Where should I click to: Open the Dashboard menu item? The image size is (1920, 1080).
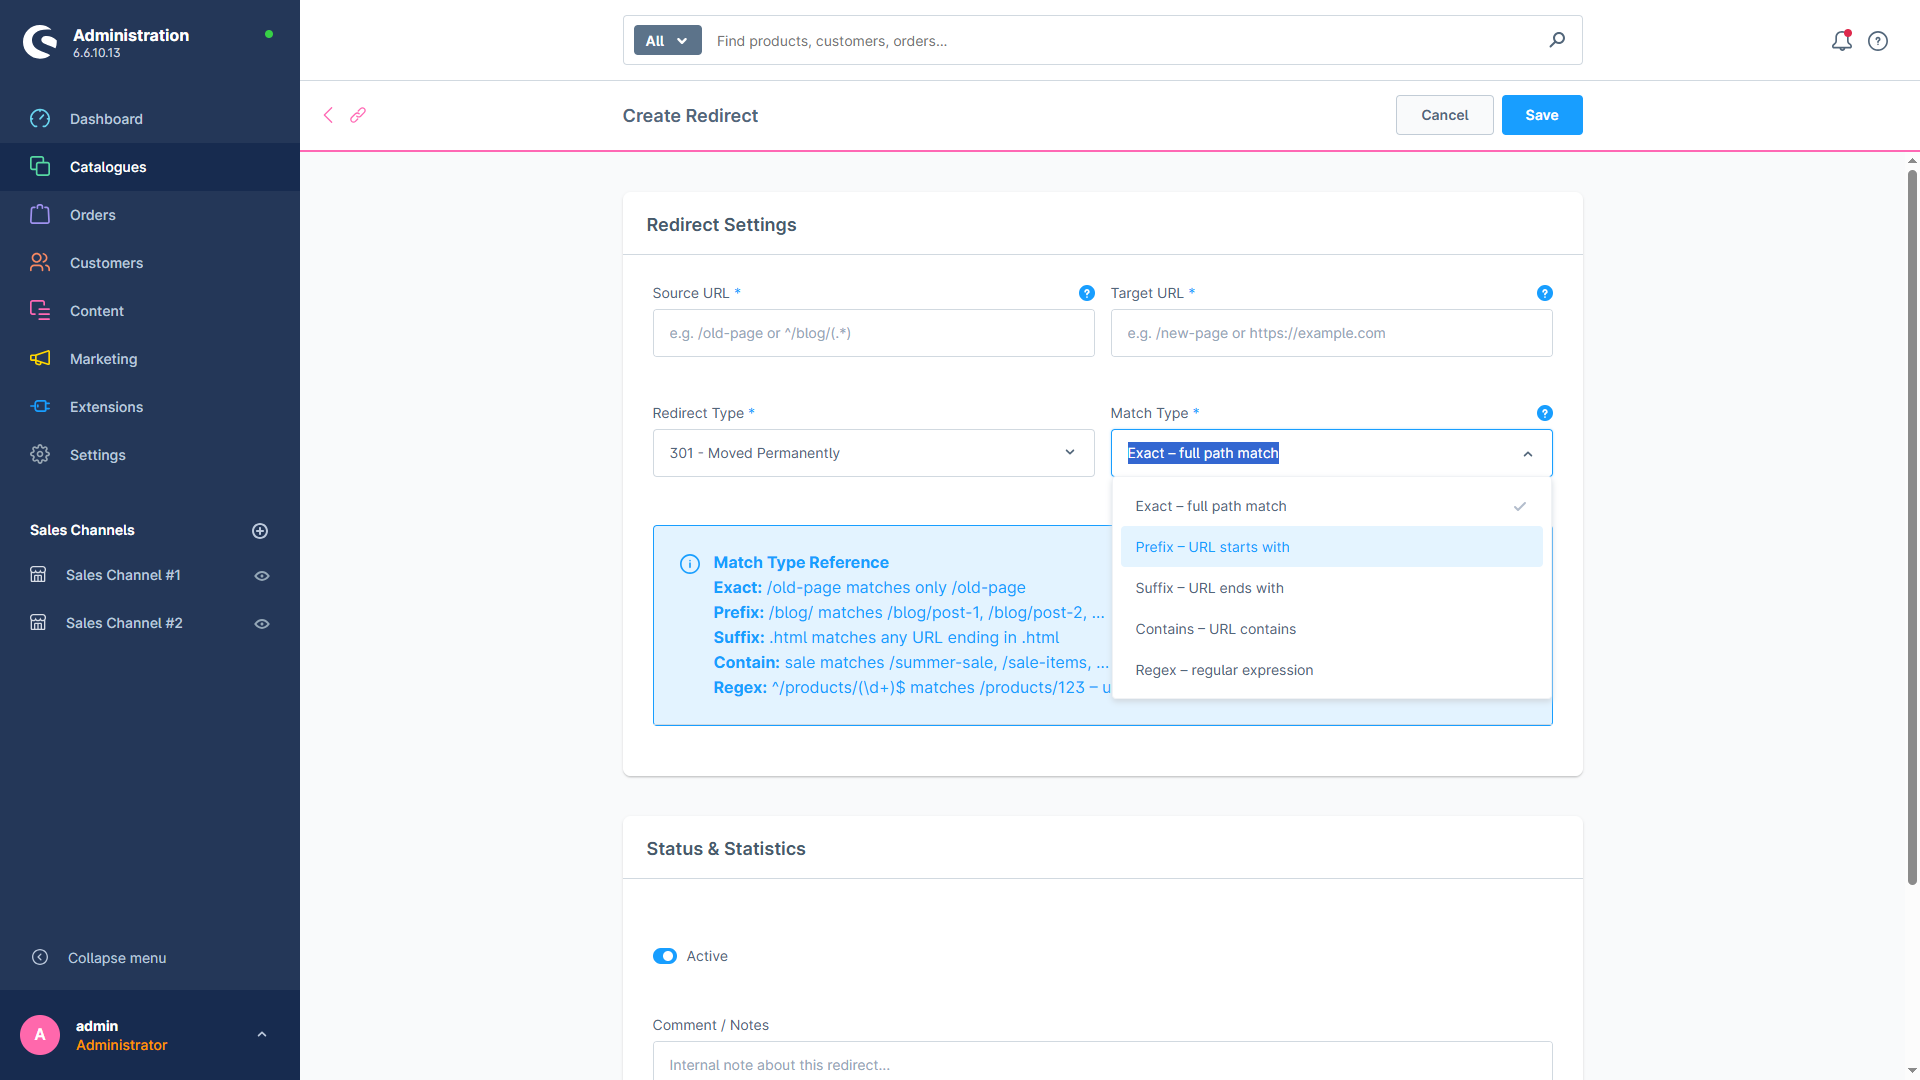(150, 119)
